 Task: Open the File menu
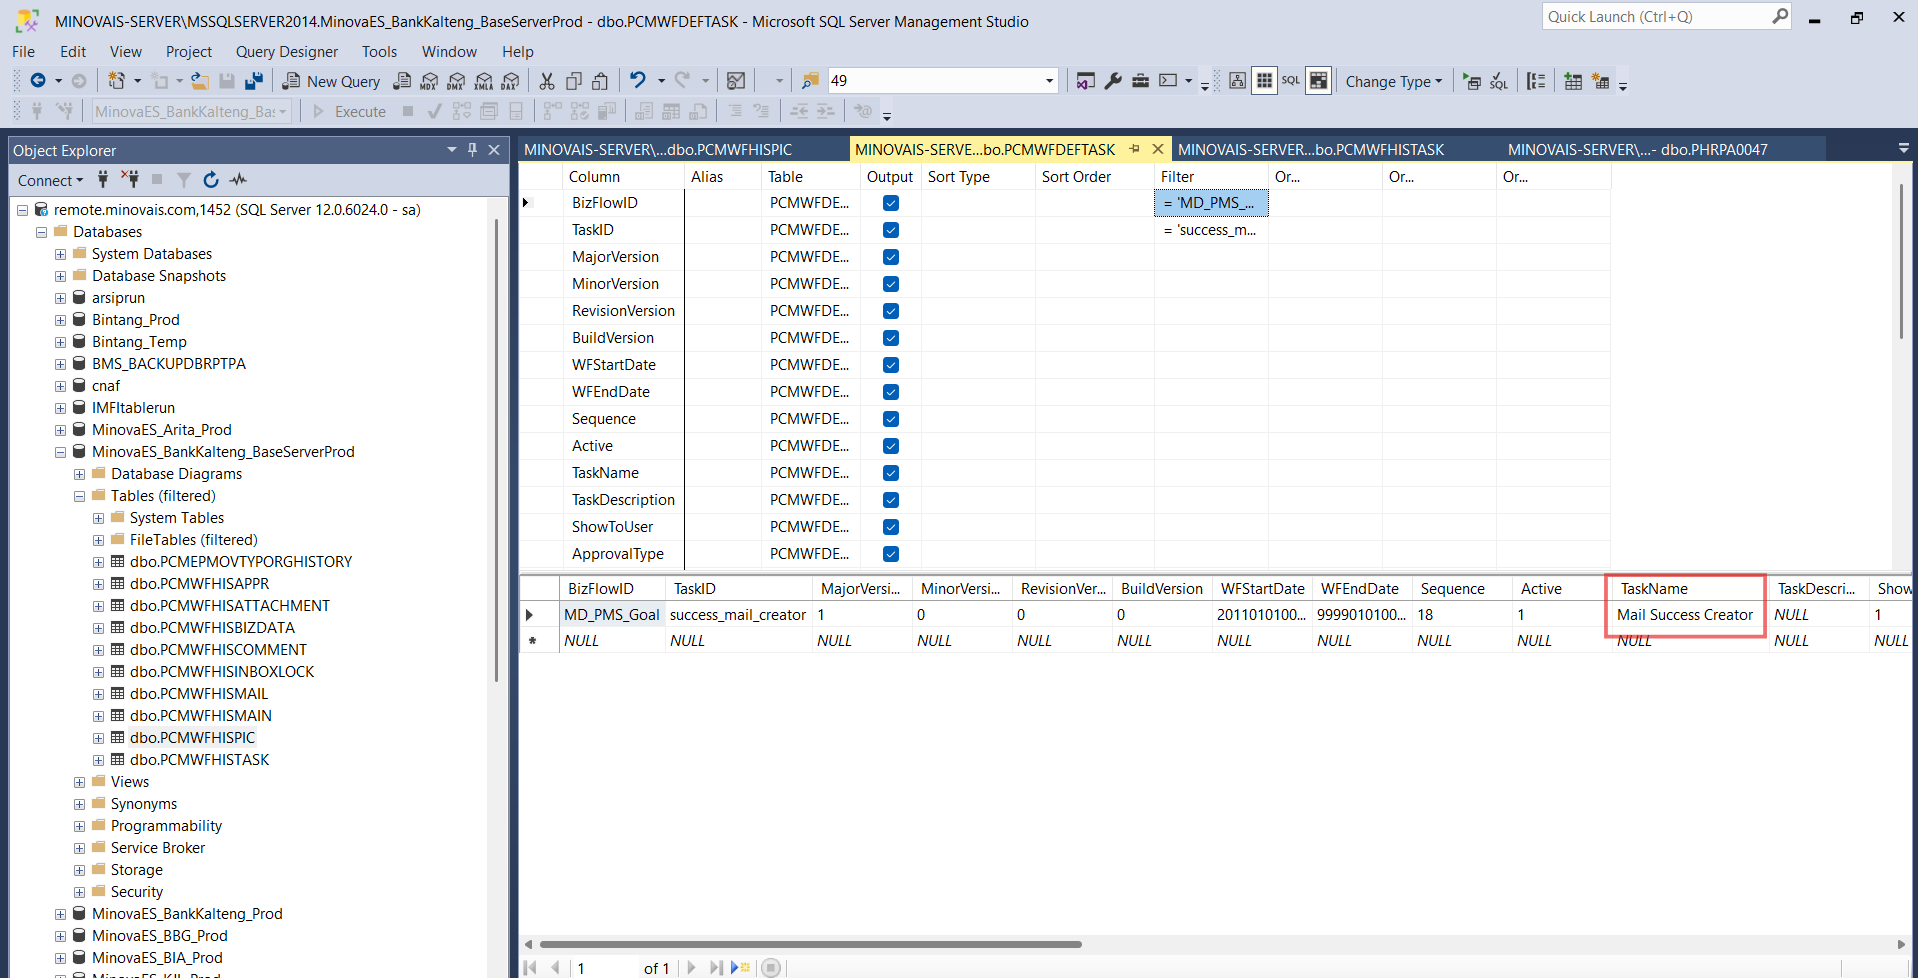23,52
